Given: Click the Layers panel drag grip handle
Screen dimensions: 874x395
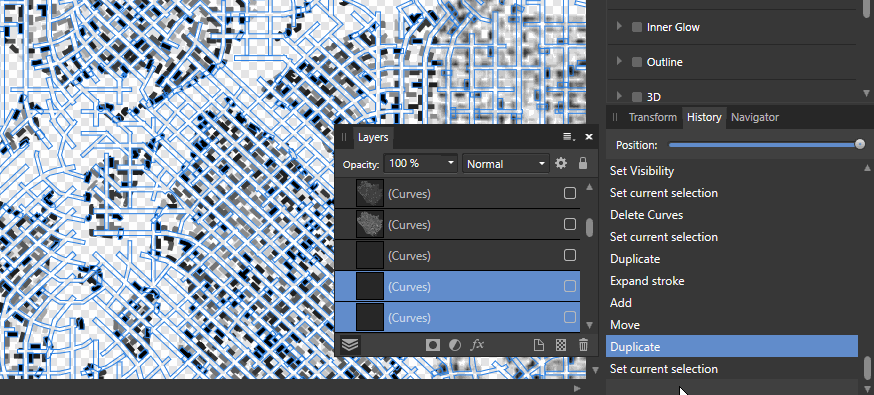Looking at the screenshot, I should pos(344,137).
